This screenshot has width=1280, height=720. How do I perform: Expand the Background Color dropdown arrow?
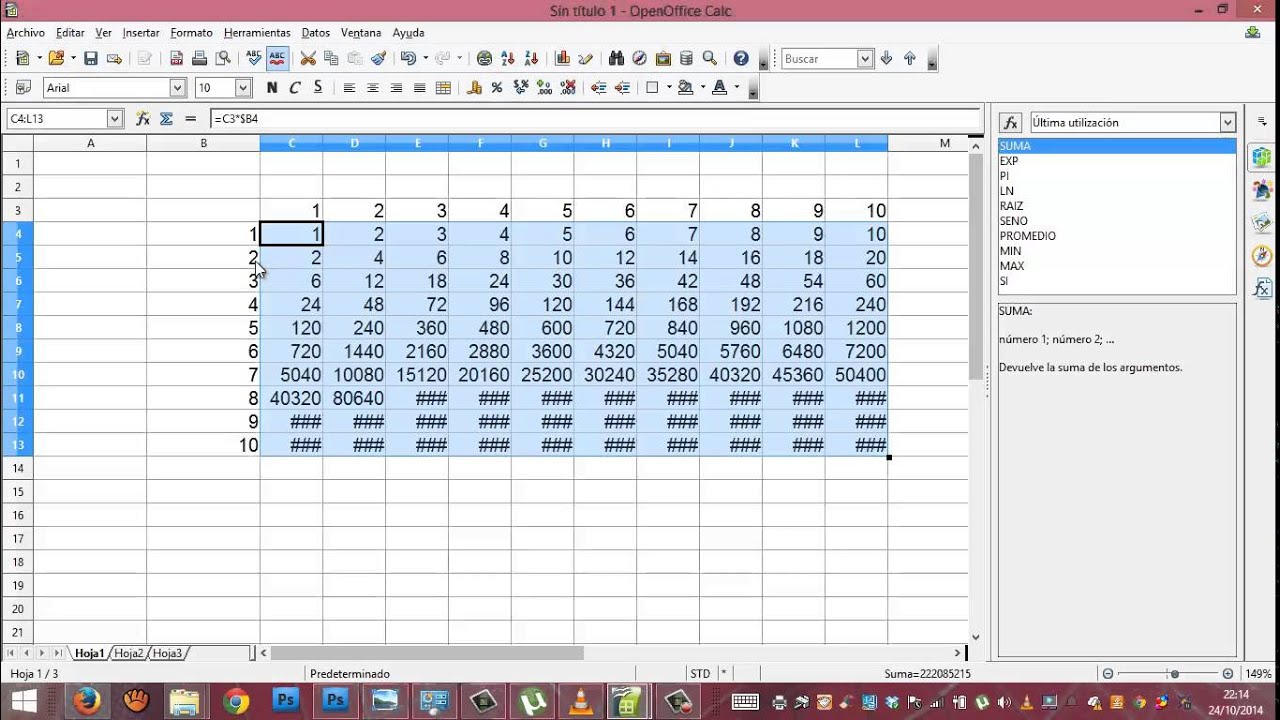[x=702, y=88]
